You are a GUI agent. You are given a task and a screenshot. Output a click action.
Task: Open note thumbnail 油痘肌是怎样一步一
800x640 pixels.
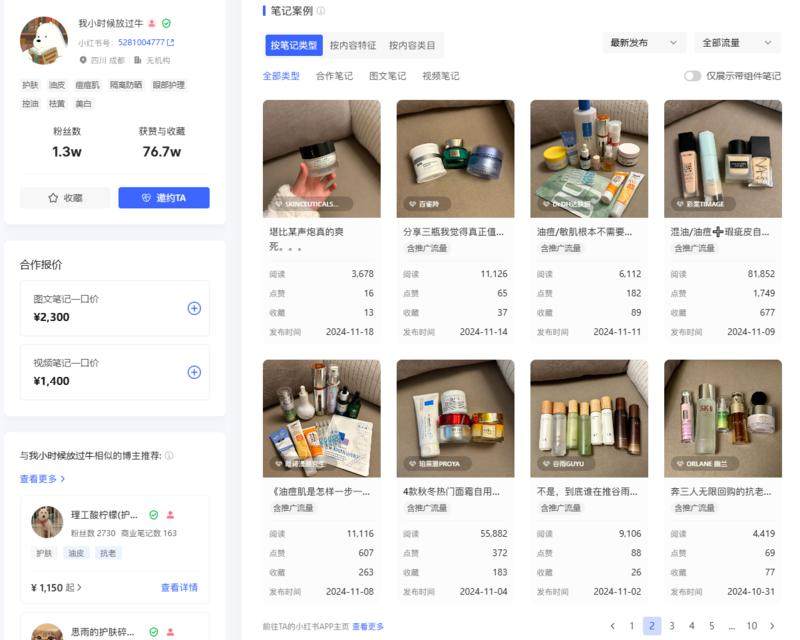pyautogui.click(x=321, y=419)
